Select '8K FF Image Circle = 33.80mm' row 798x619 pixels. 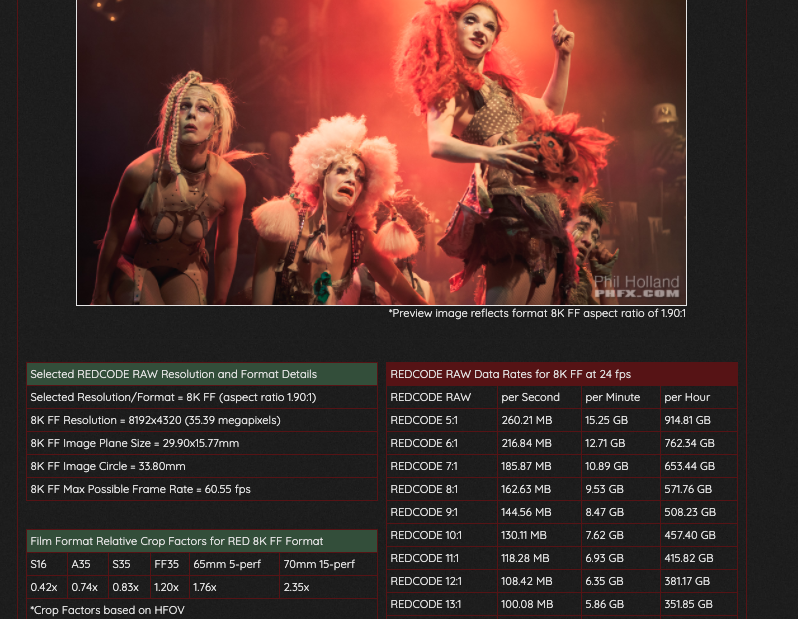click(x=202, y=466)
